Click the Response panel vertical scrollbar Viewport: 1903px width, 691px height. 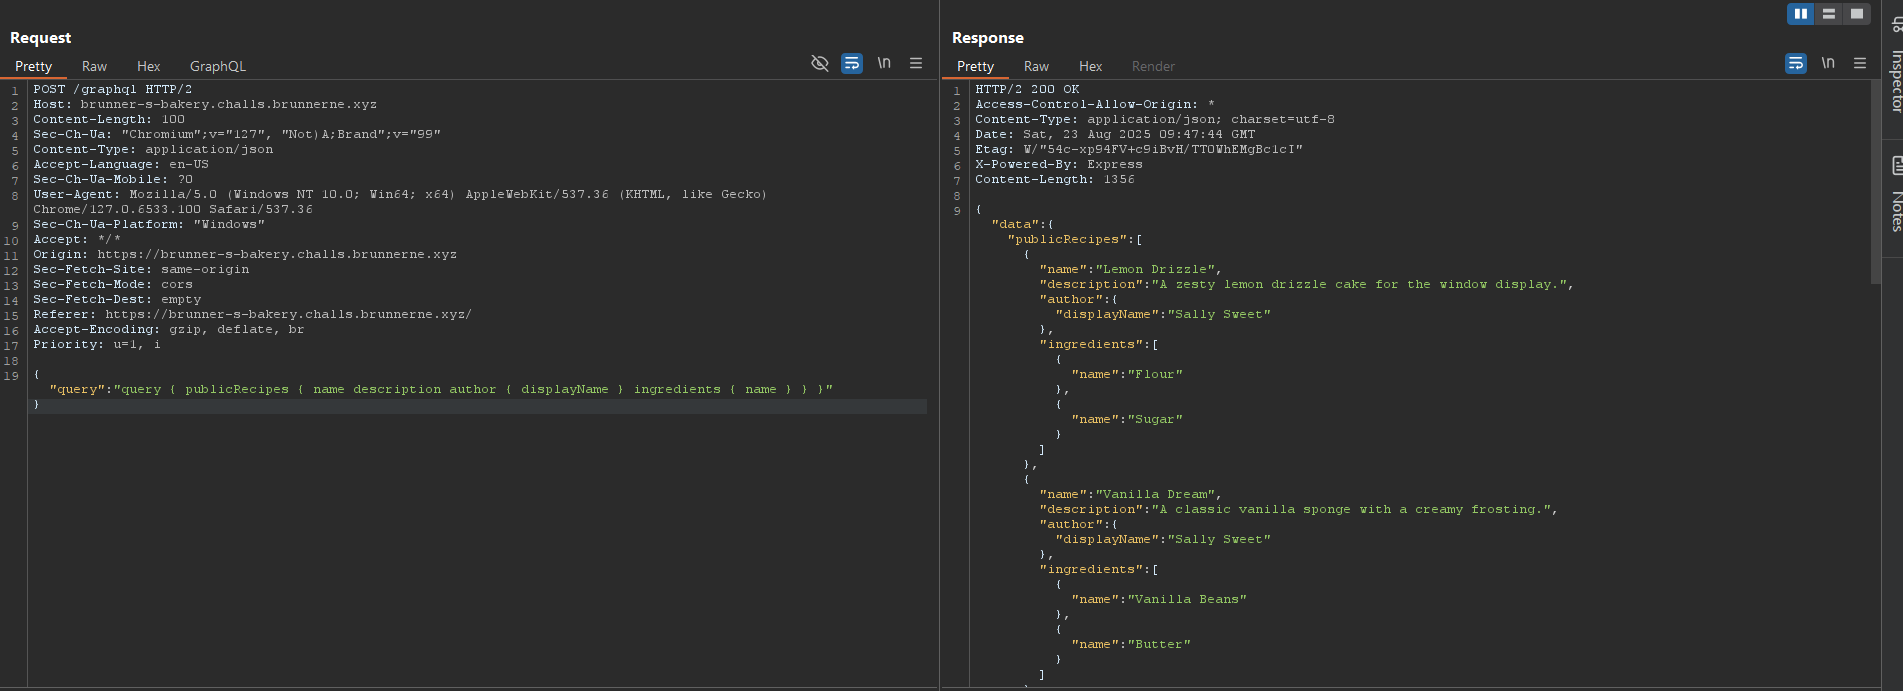[1875, 180]
